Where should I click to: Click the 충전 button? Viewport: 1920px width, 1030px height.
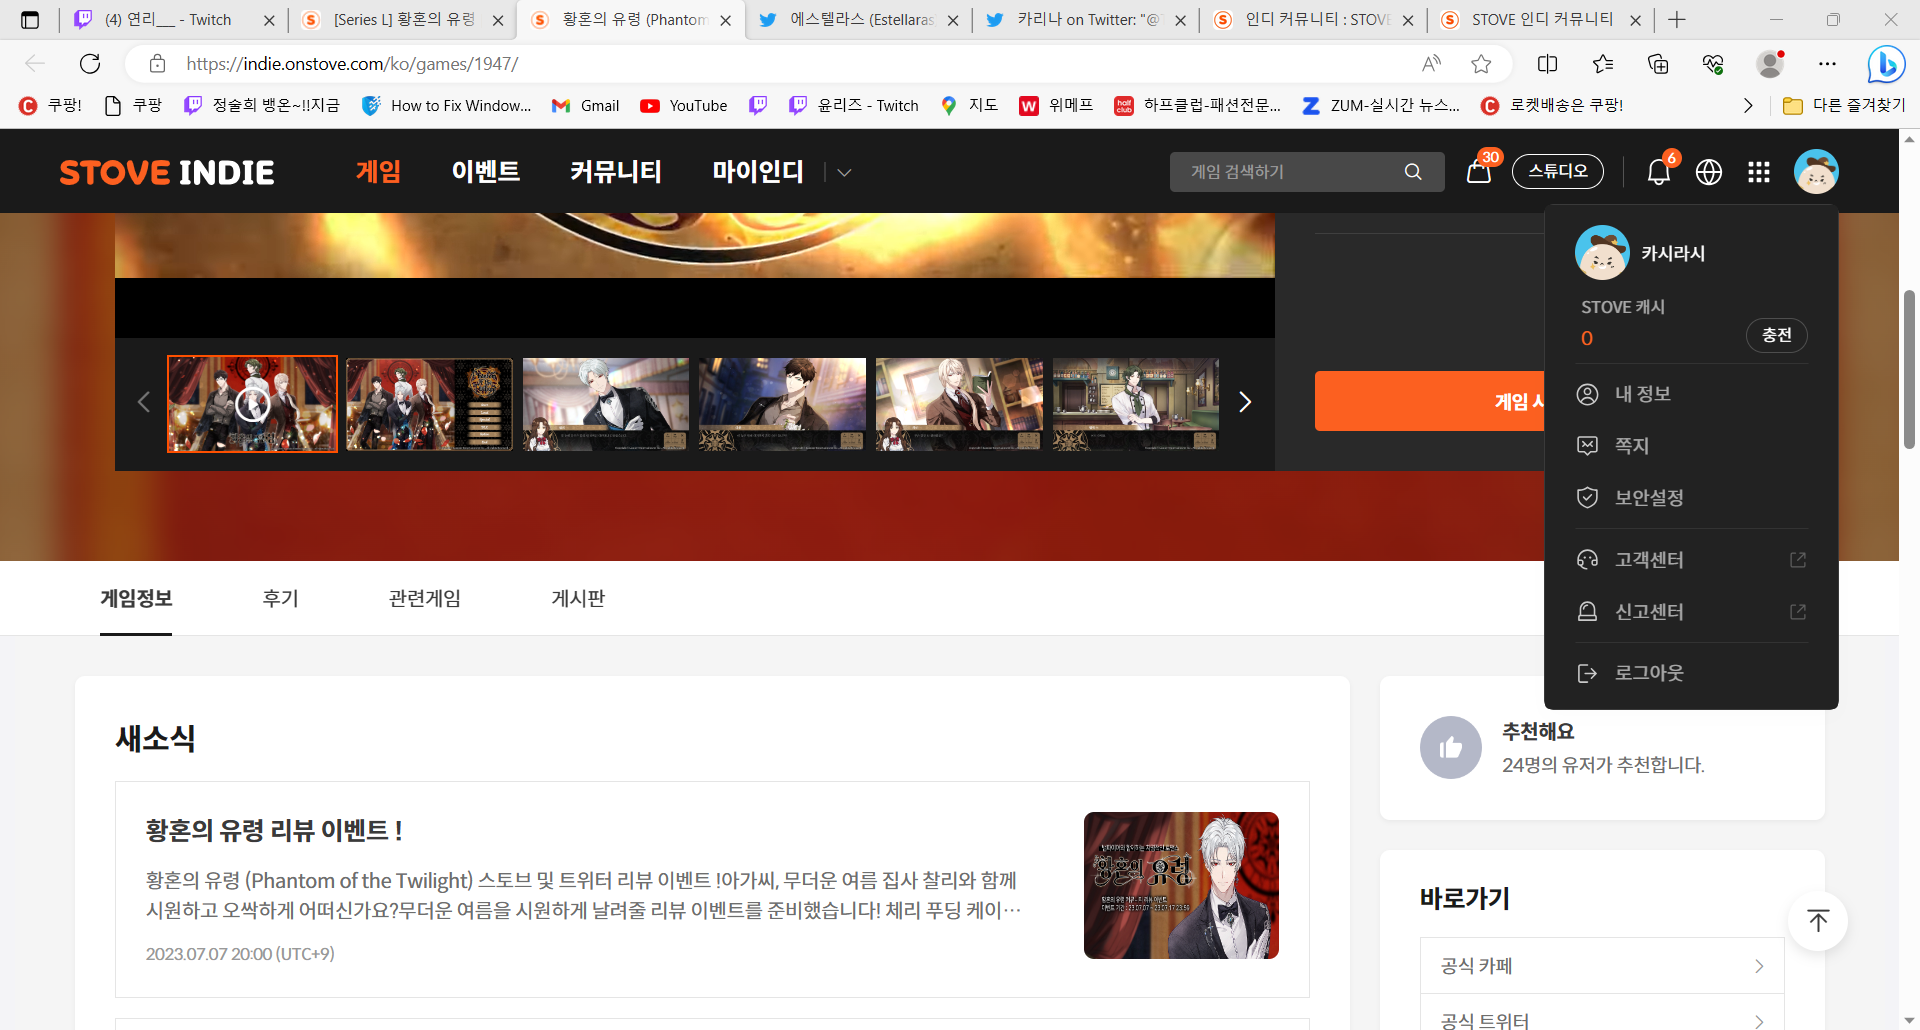[1776, 335]
